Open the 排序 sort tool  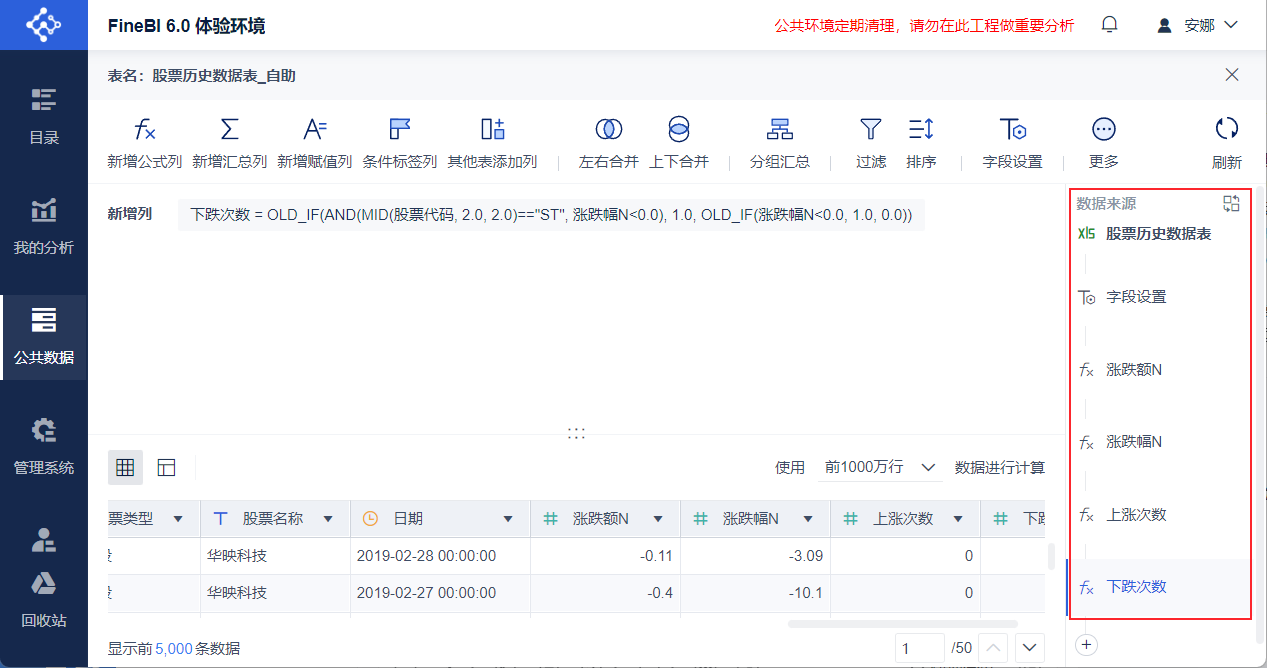921,144
